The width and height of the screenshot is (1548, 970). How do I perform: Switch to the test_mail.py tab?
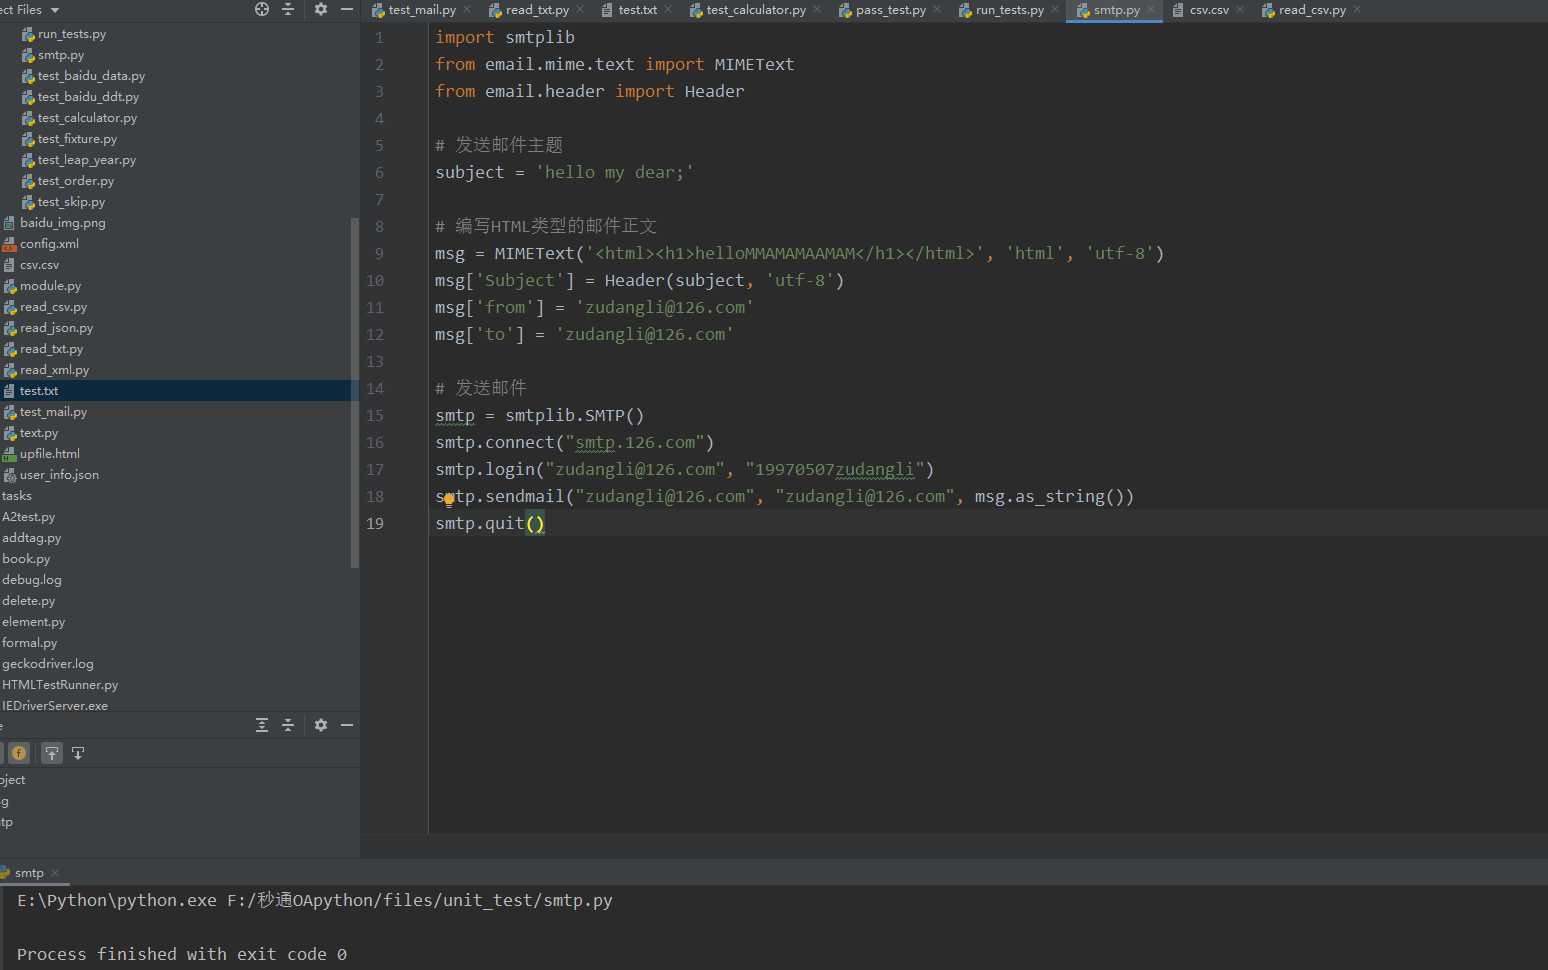421,10
